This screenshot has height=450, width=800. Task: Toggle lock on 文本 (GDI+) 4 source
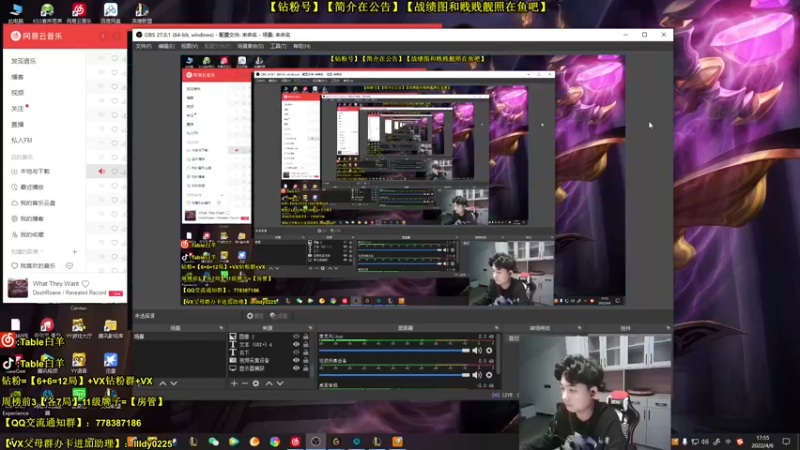tap(306, 344)
